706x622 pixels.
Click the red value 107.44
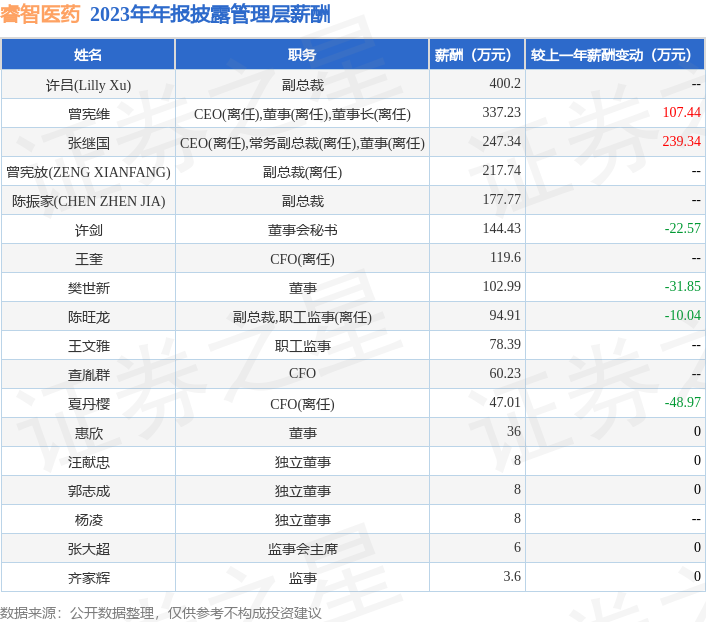681,113
